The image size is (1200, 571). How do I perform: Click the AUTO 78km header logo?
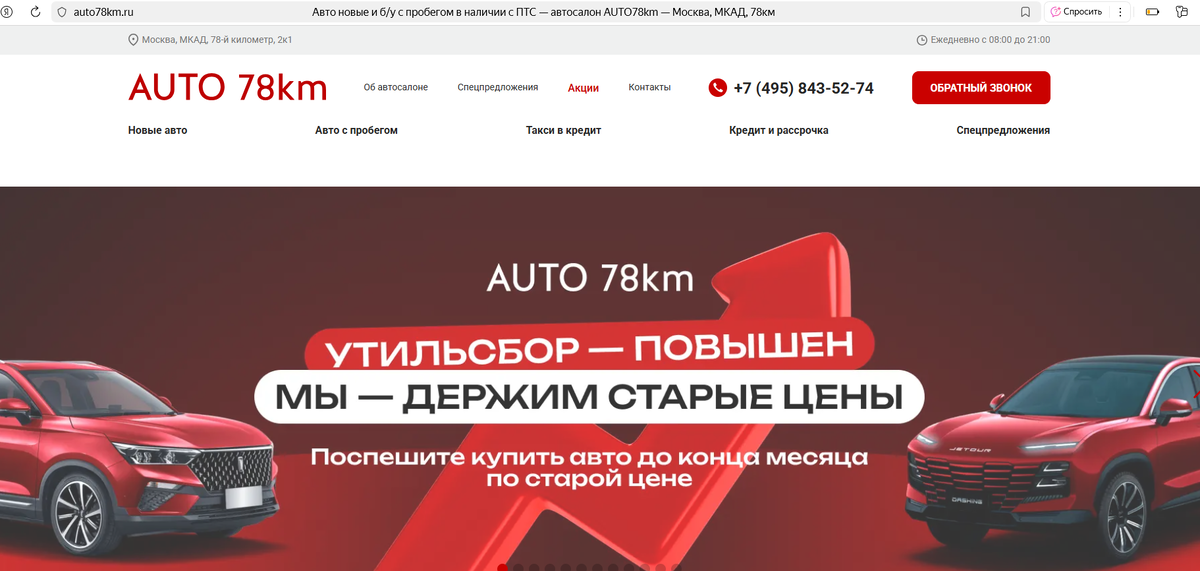point(228,88)
